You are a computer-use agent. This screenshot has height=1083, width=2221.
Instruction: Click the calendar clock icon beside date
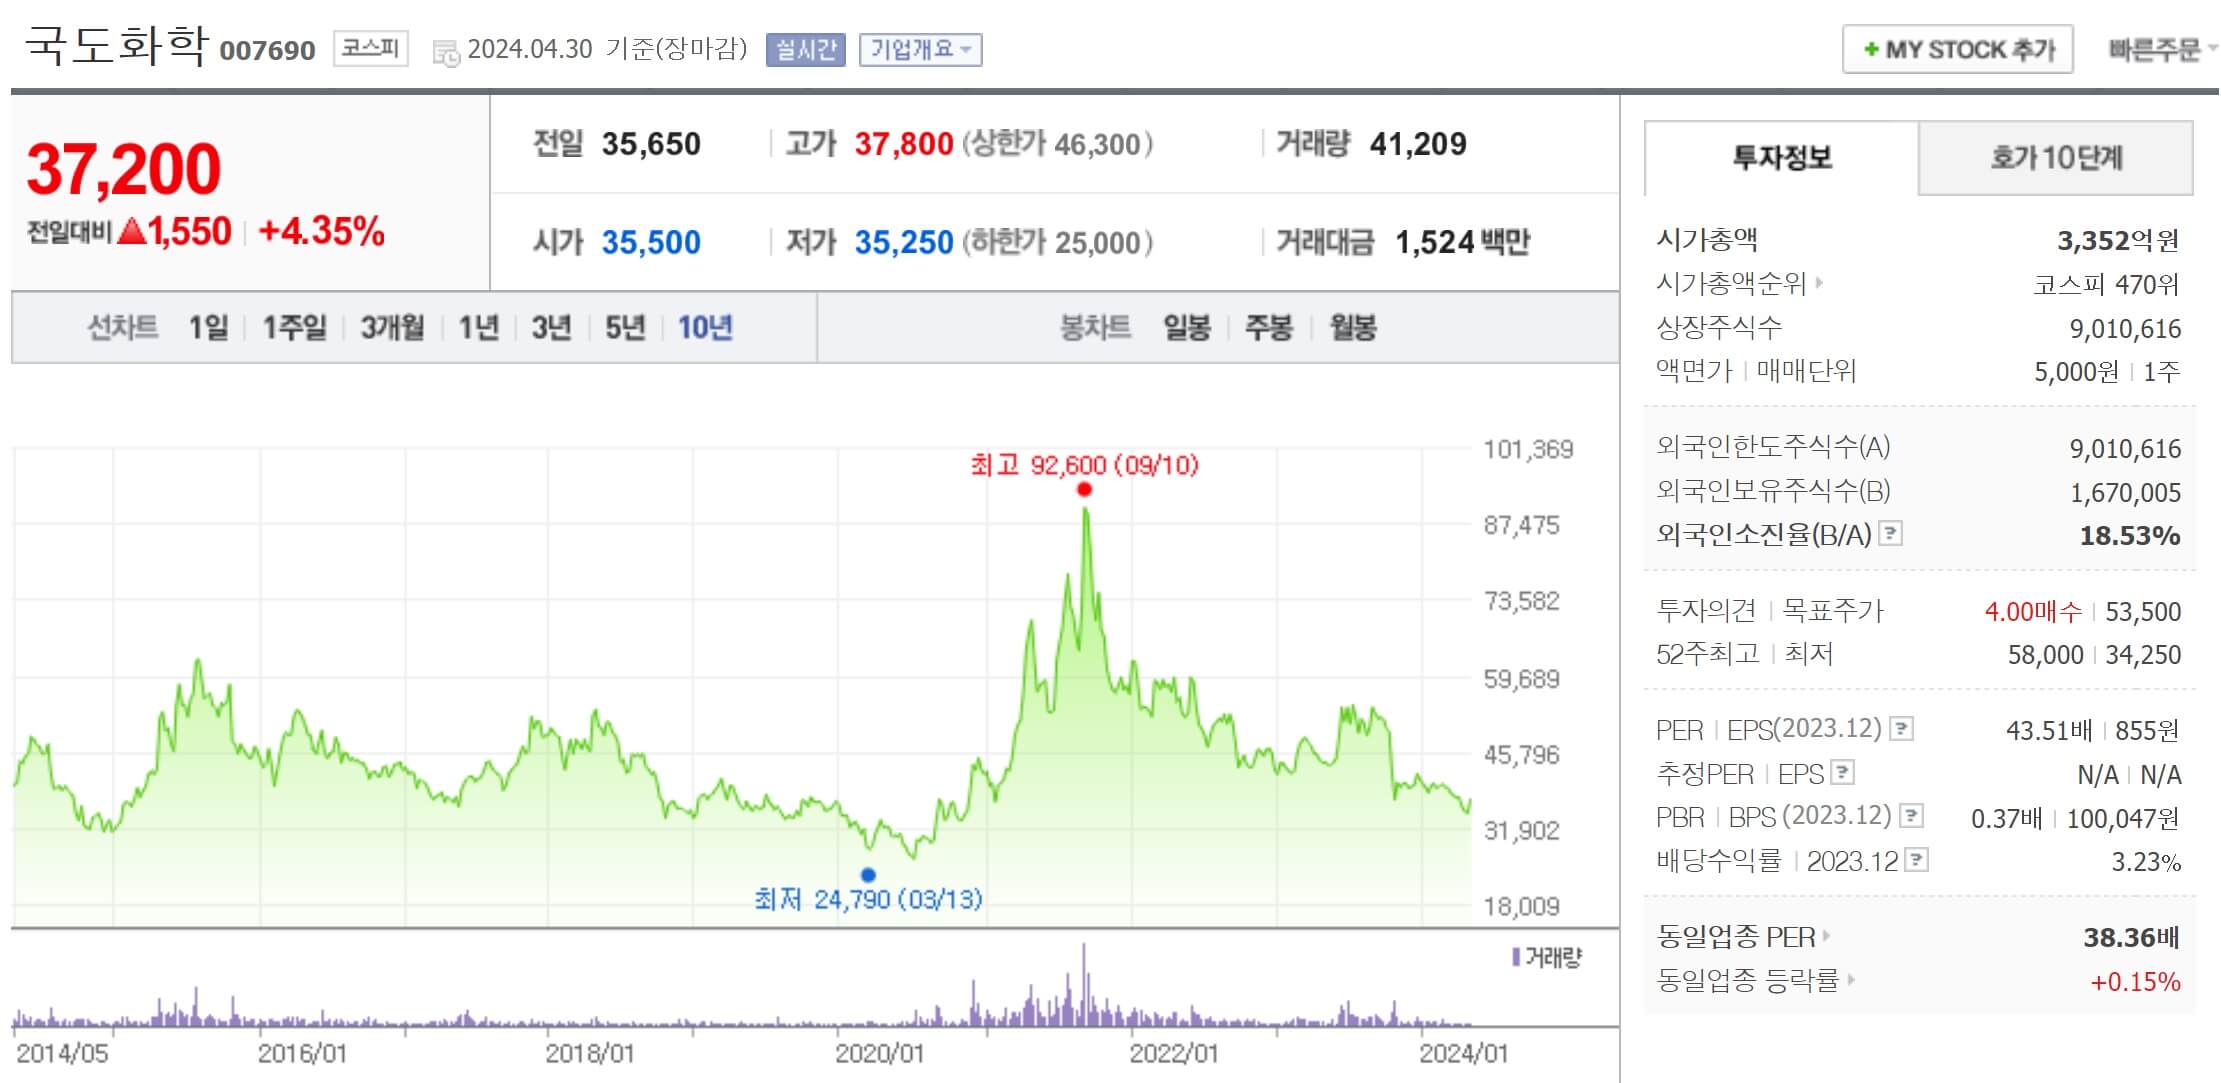coord(446,52)
